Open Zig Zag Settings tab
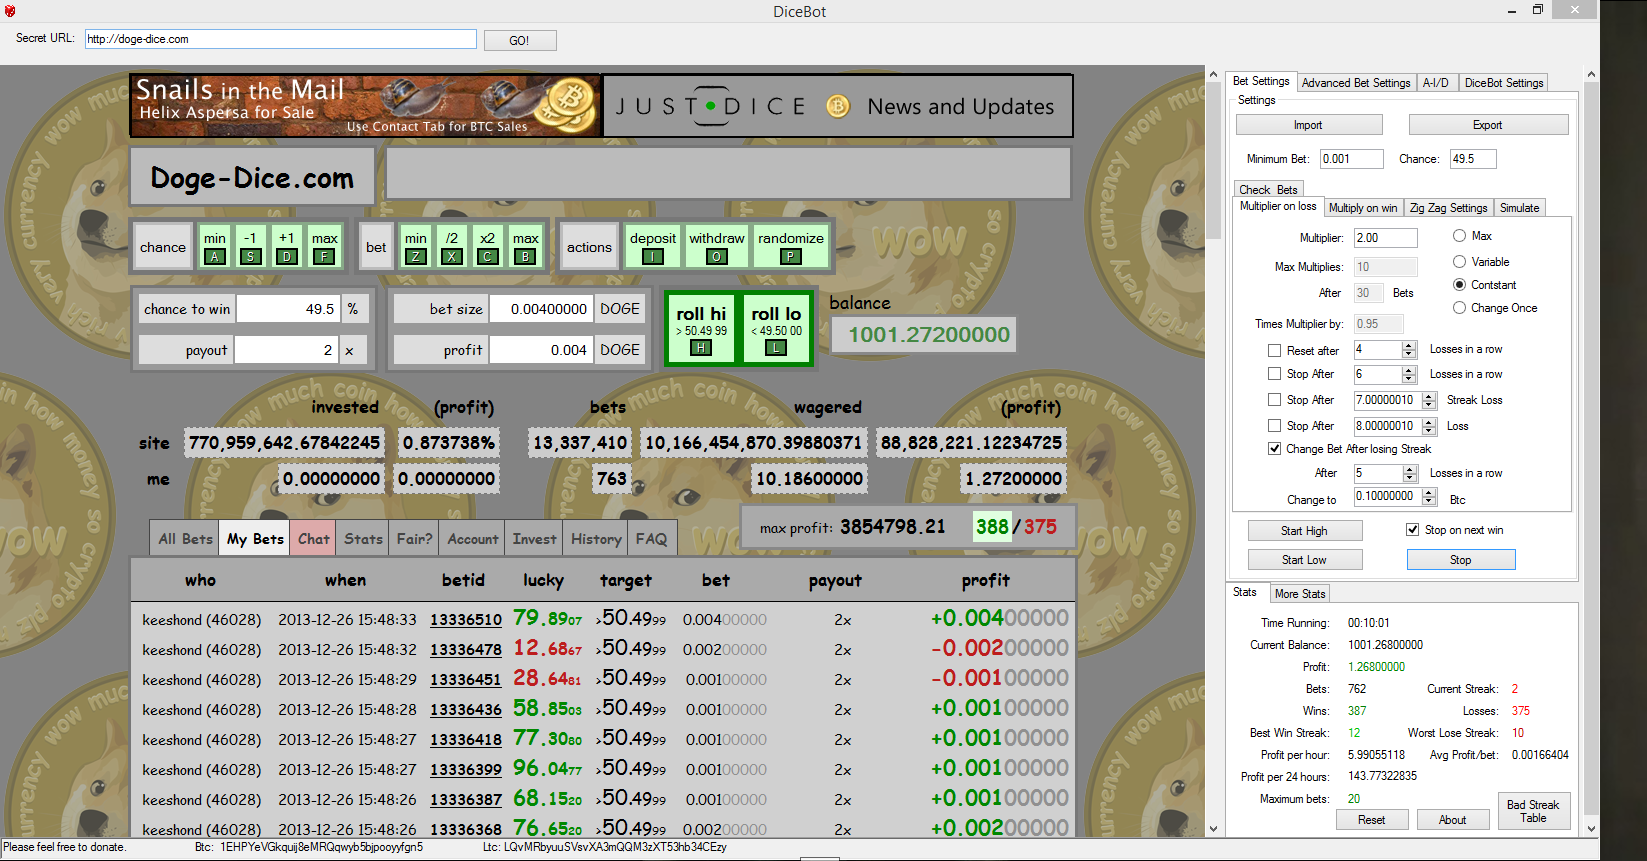The image size is (1647, 861). [1448, 208]
